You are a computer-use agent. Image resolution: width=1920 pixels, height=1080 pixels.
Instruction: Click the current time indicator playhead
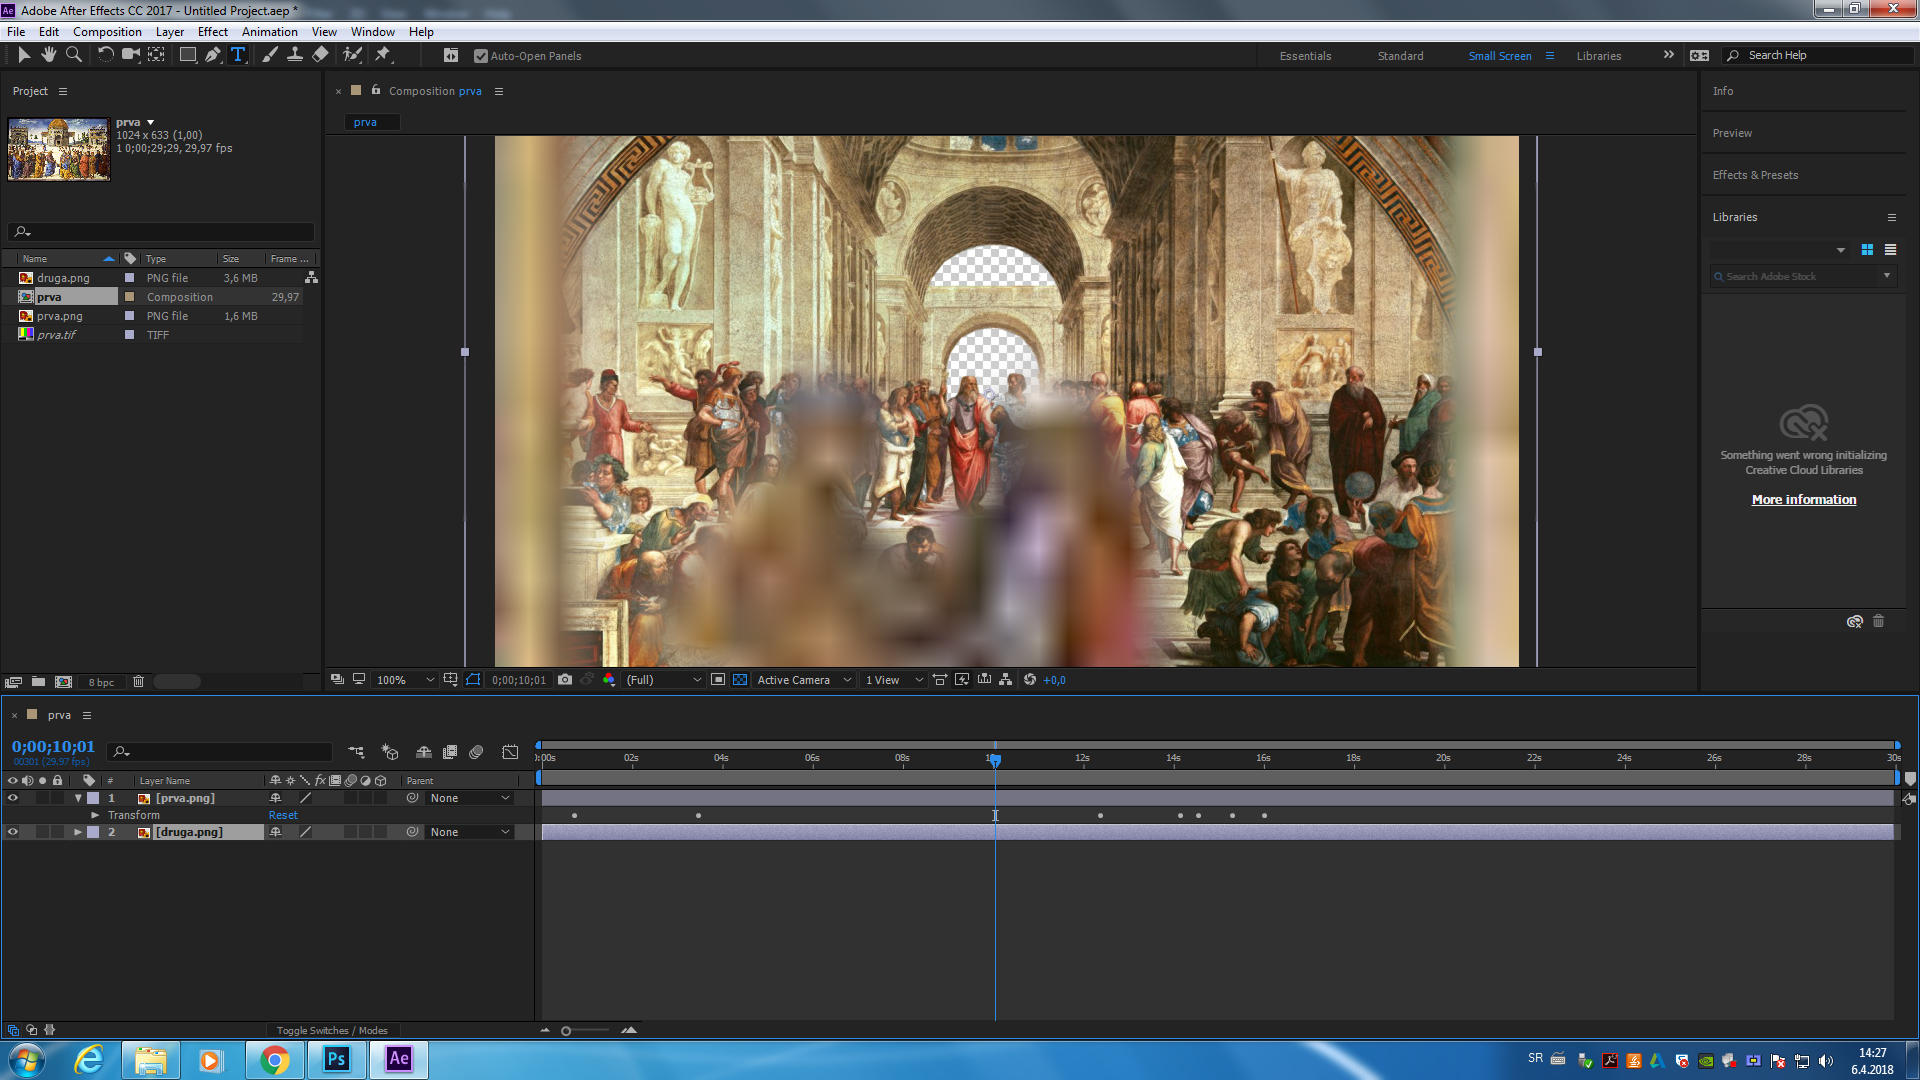(994, 760)
